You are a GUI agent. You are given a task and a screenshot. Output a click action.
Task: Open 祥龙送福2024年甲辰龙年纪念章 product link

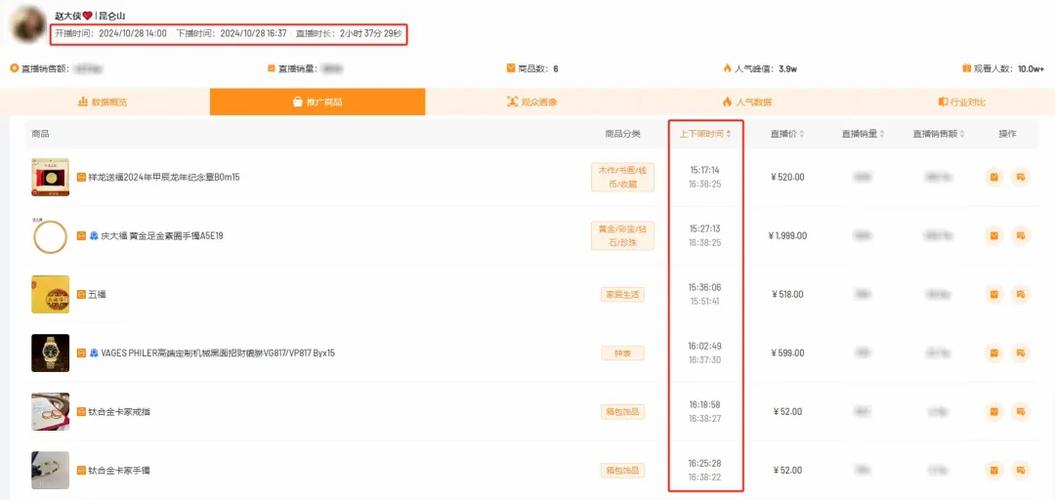164,177
